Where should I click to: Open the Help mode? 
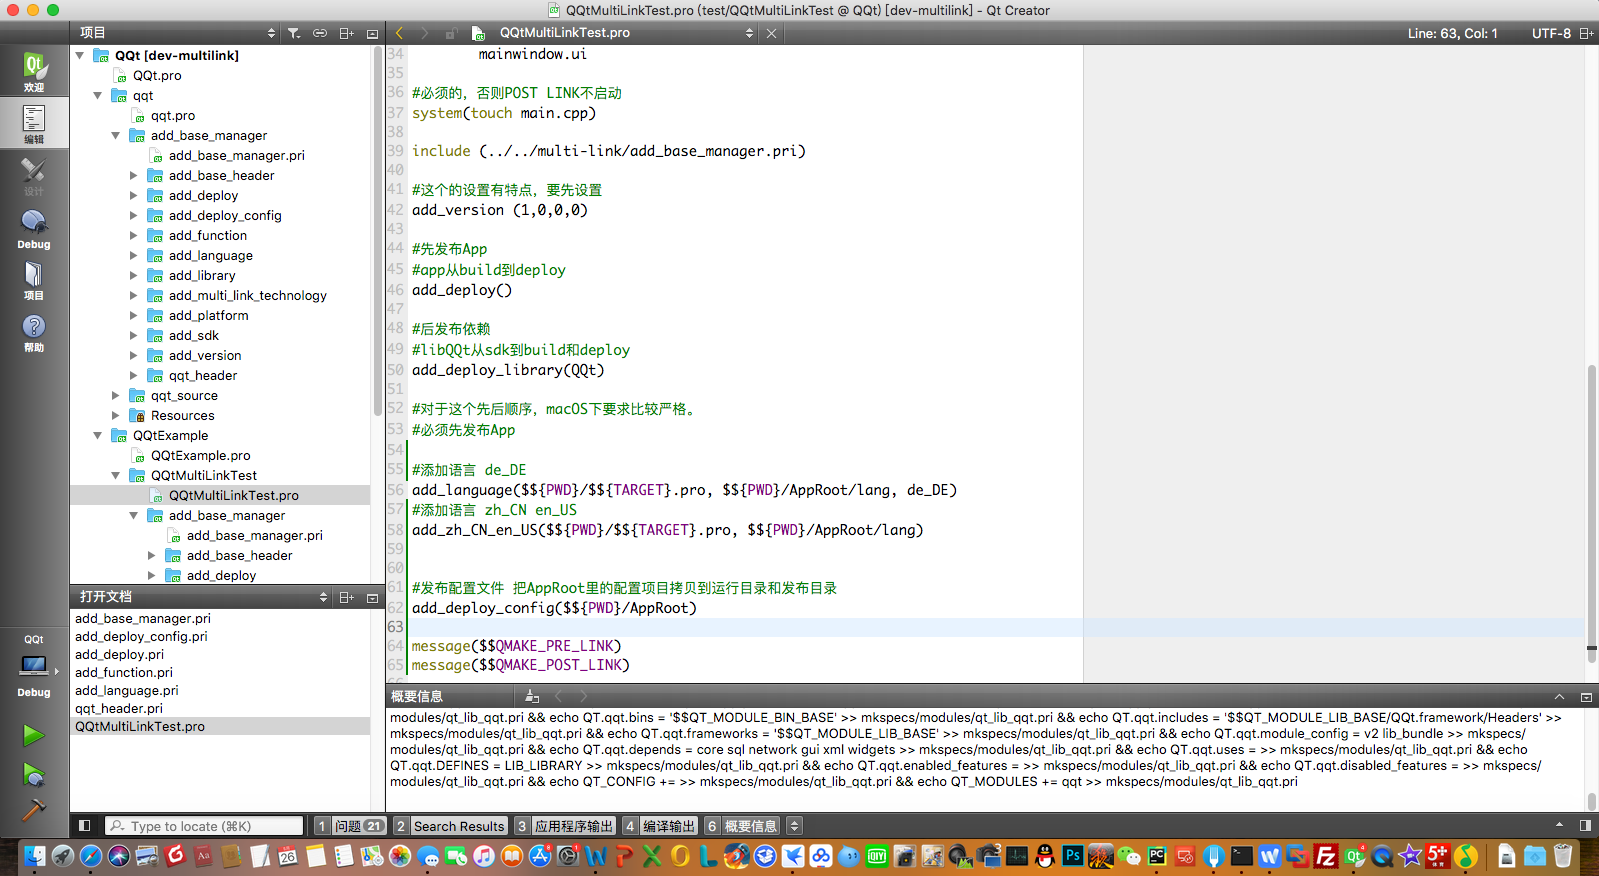coord(34,332)
